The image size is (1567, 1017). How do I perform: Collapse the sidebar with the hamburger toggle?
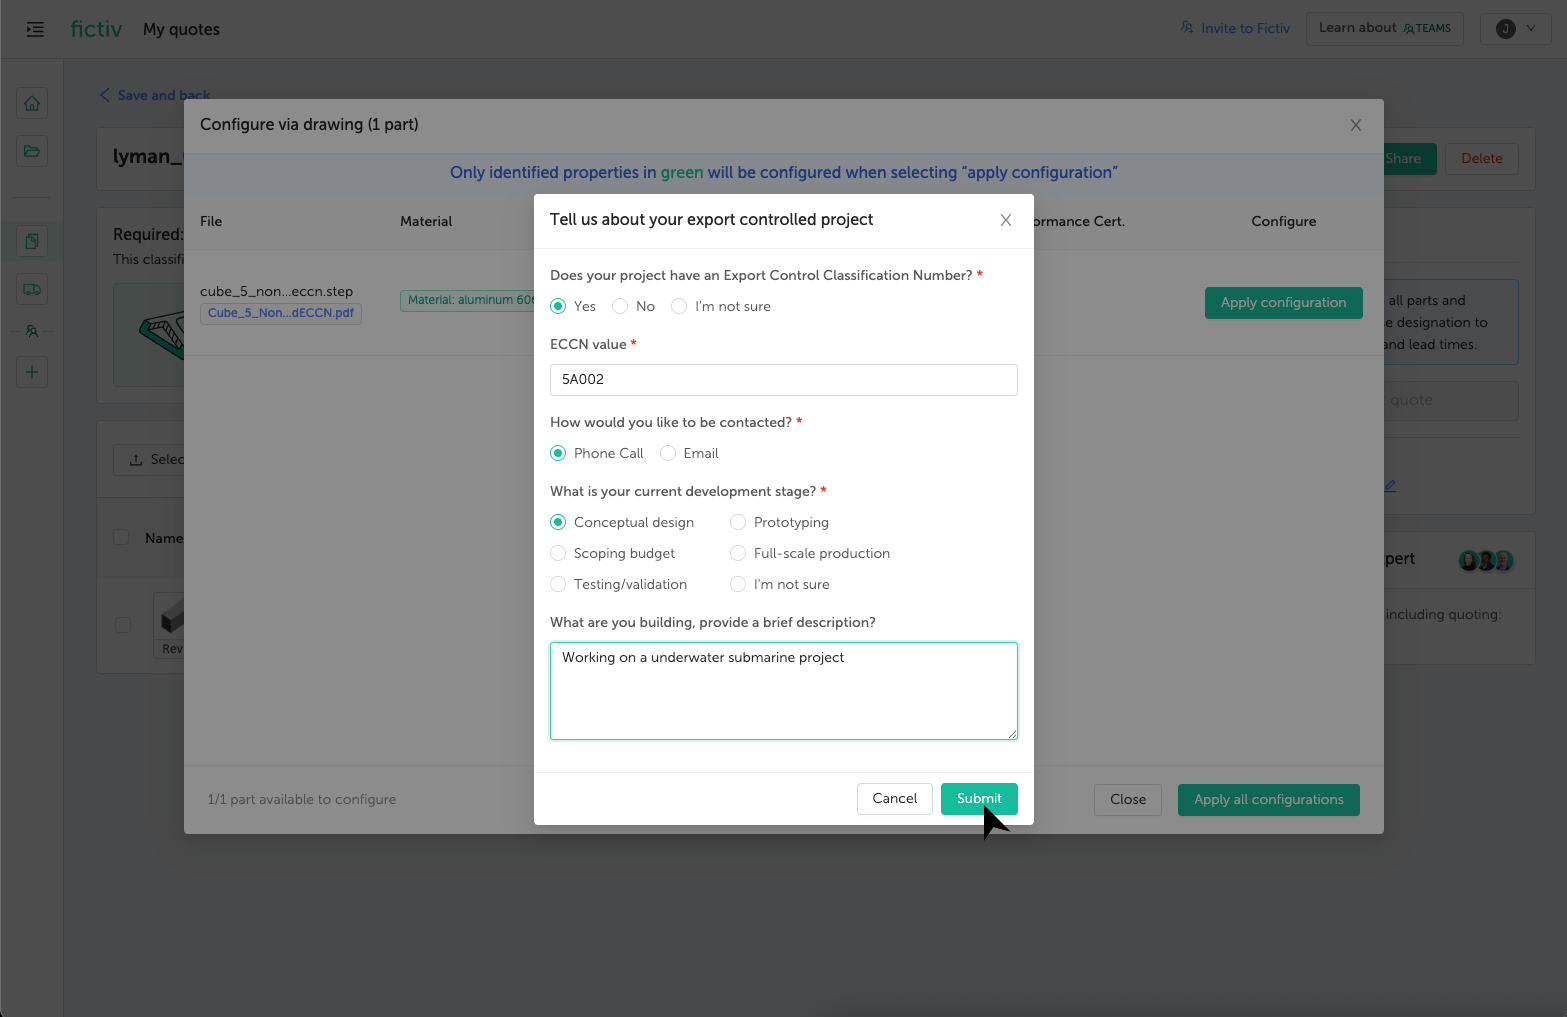click(35, 29)
